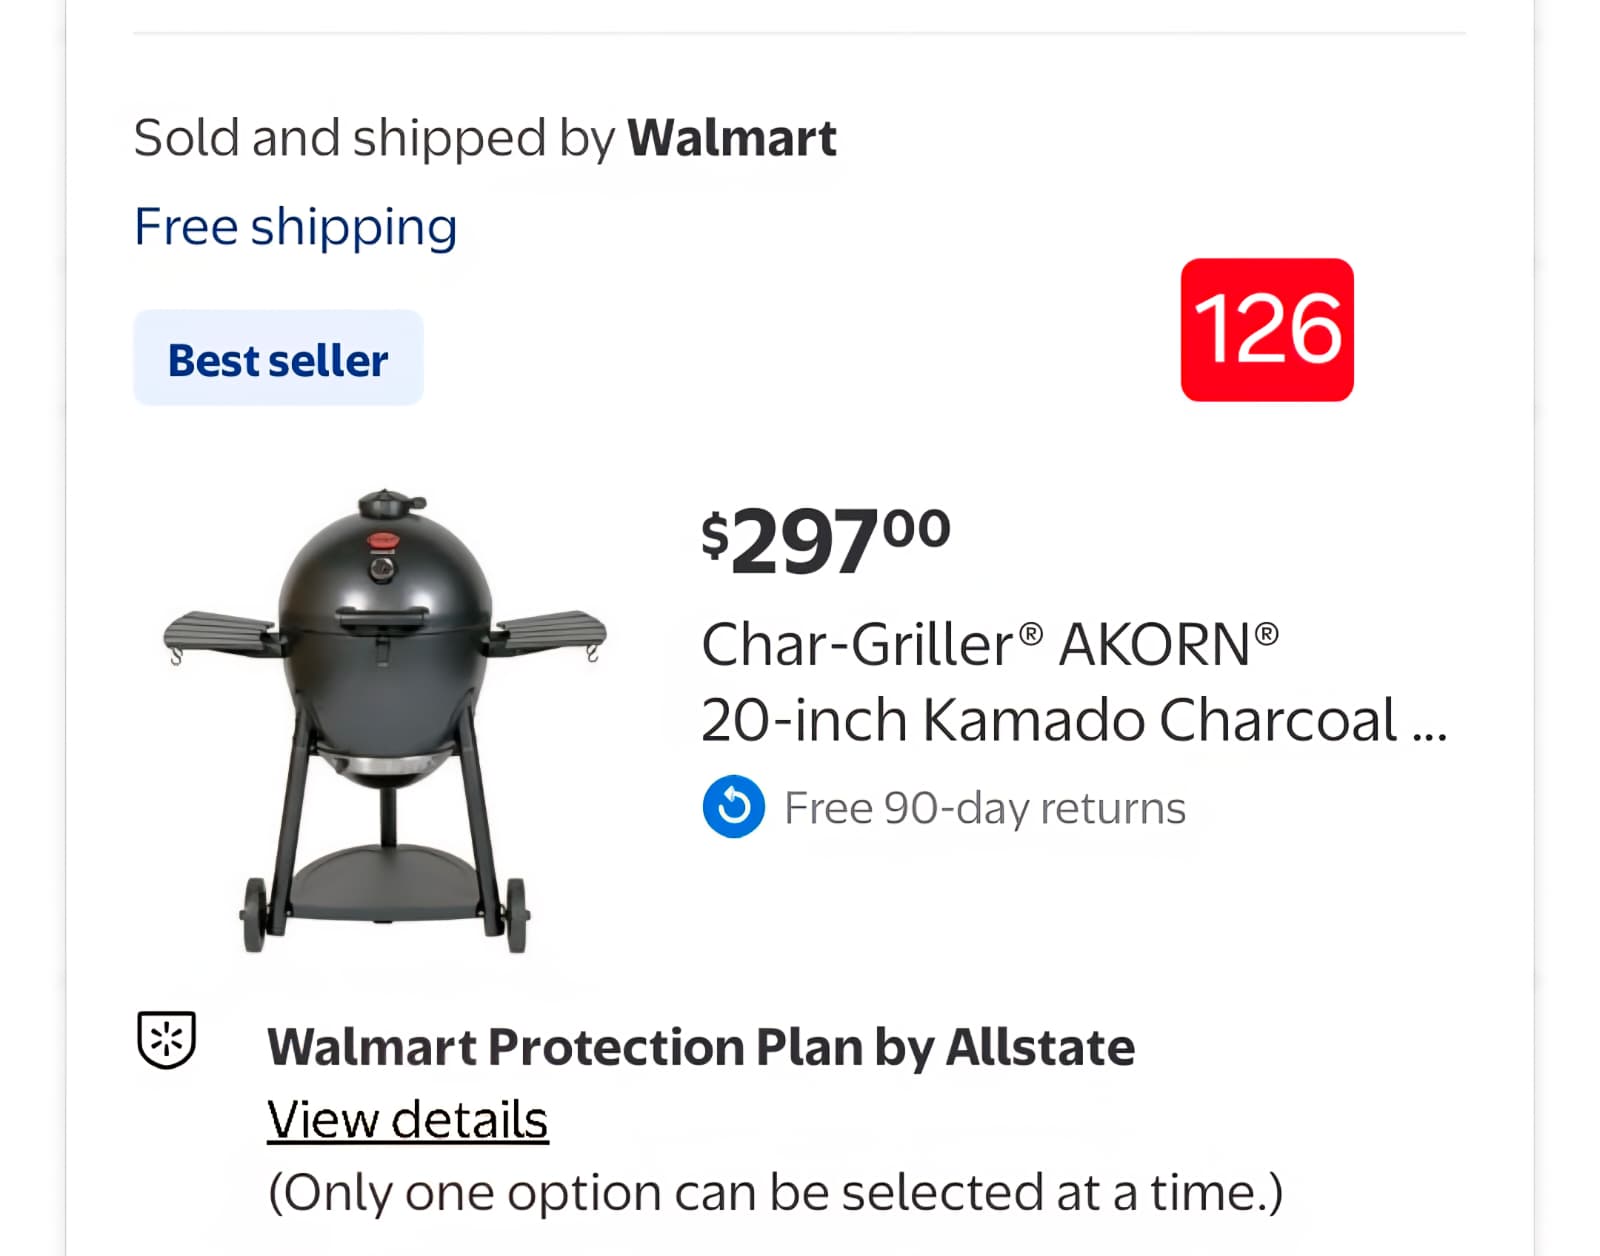Tap the red 126 badge
This screenshot has height=1256, width=1600.
click(1266, 330)
